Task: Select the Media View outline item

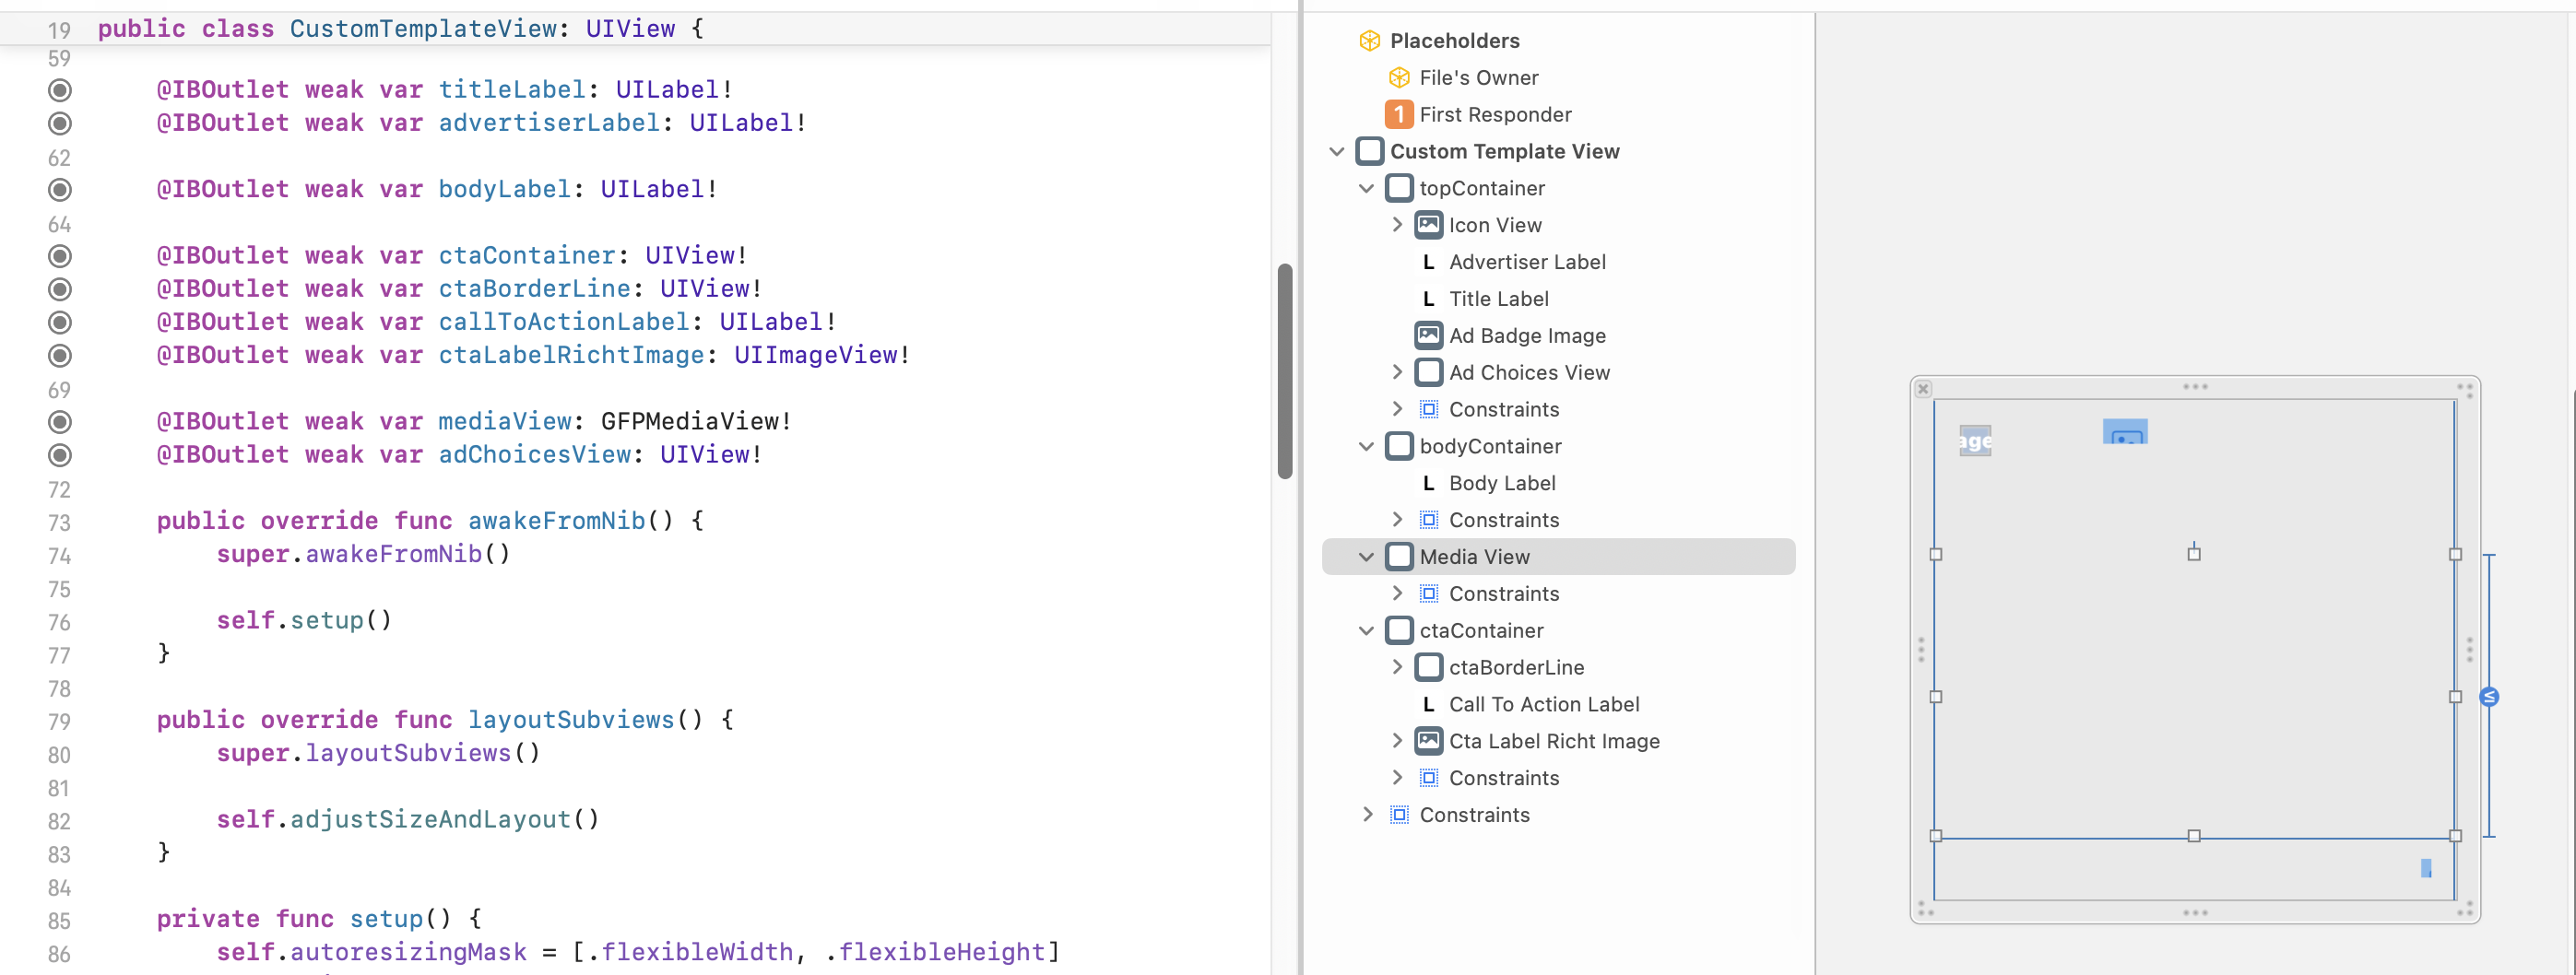Action: coord(1474,557)
